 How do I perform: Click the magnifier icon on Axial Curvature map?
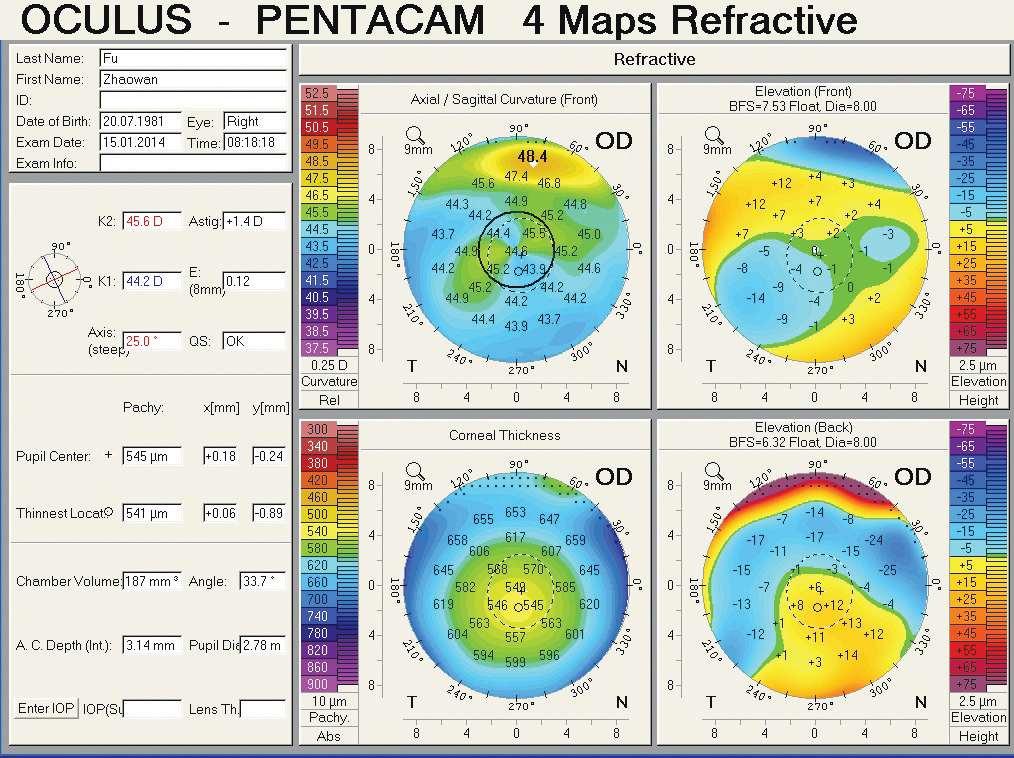(x=414, y=134)
